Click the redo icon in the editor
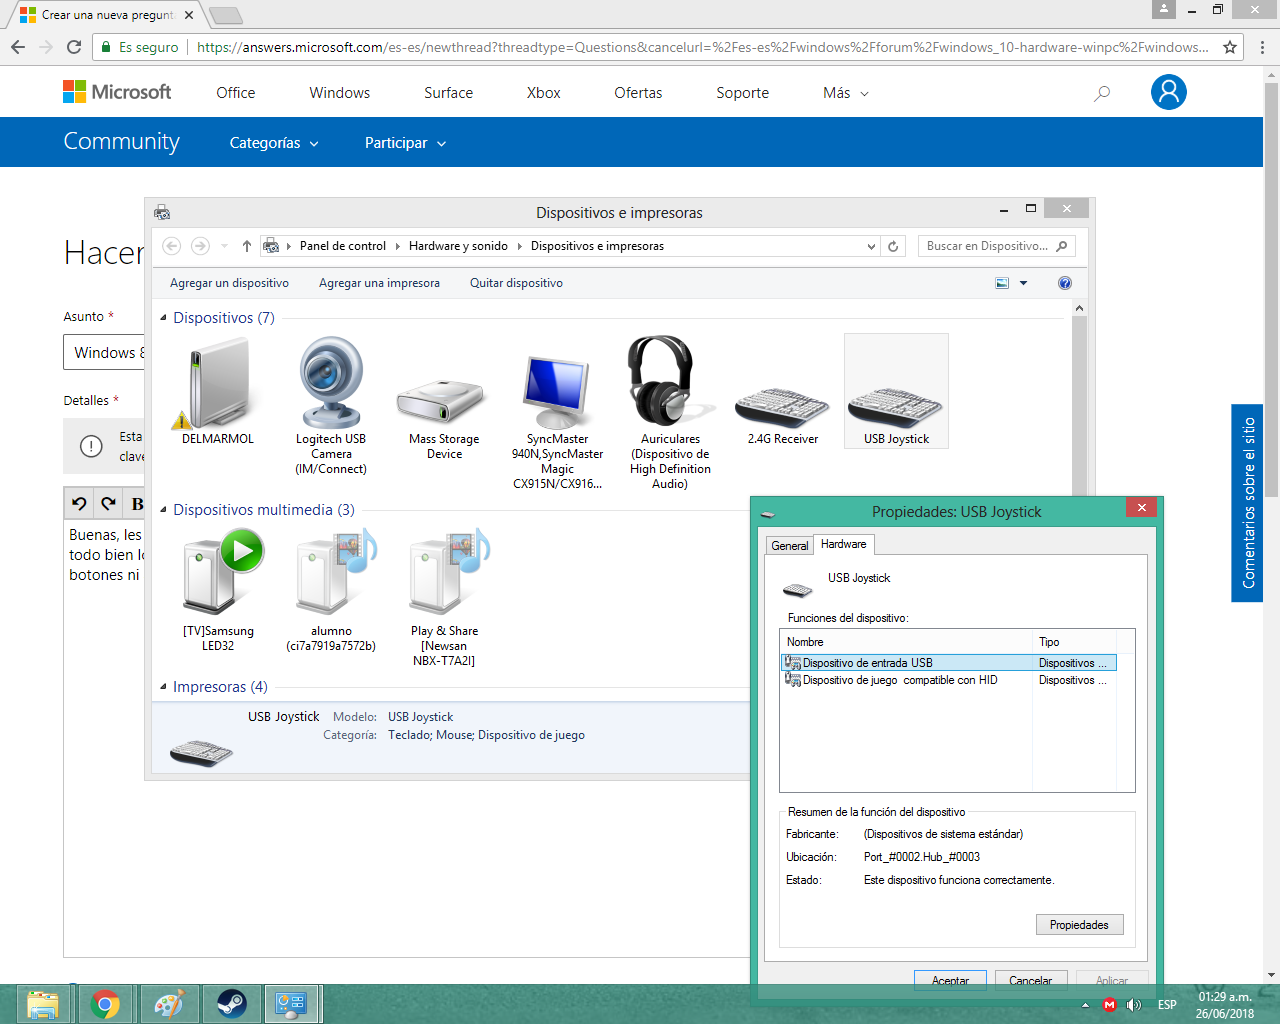The width and height of the screenshot is (1280, 1024). click(x=108, y=503)
